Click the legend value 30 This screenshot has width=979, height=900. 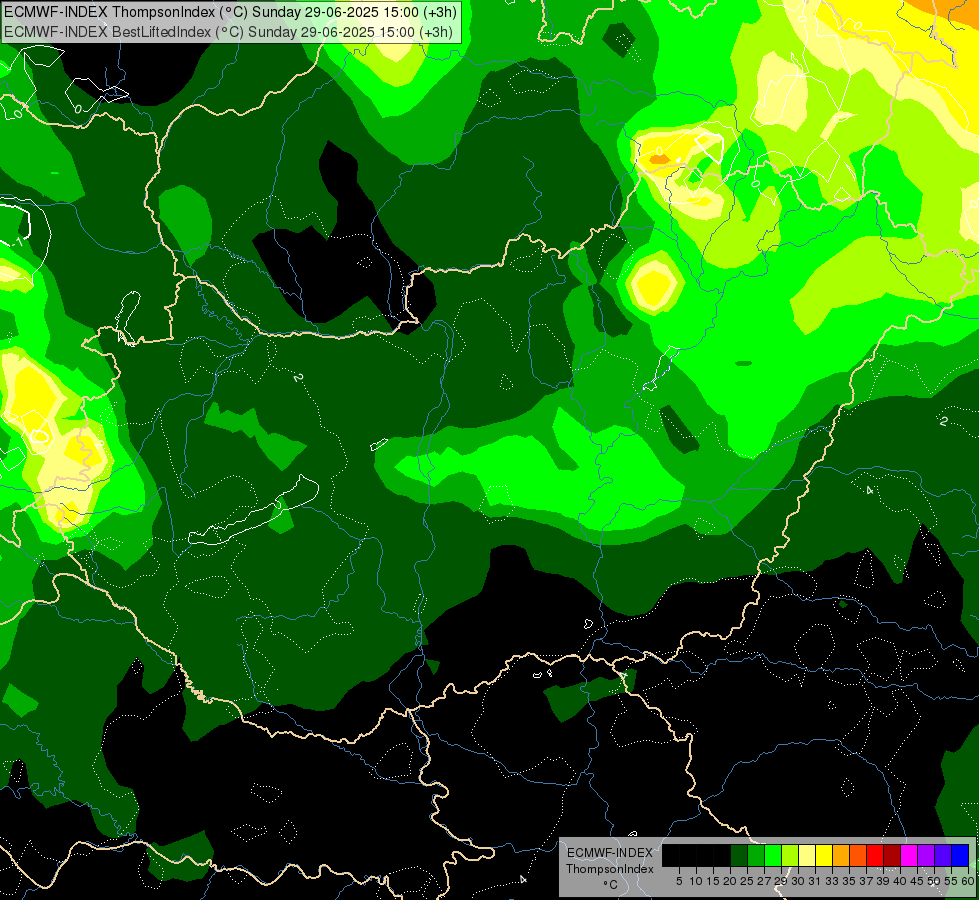(x=798, y=881)
